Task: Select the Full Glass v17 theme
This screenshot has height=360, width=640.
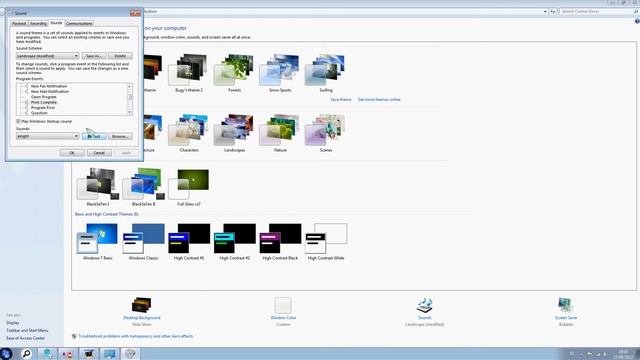Action: [x=189, y=187]
